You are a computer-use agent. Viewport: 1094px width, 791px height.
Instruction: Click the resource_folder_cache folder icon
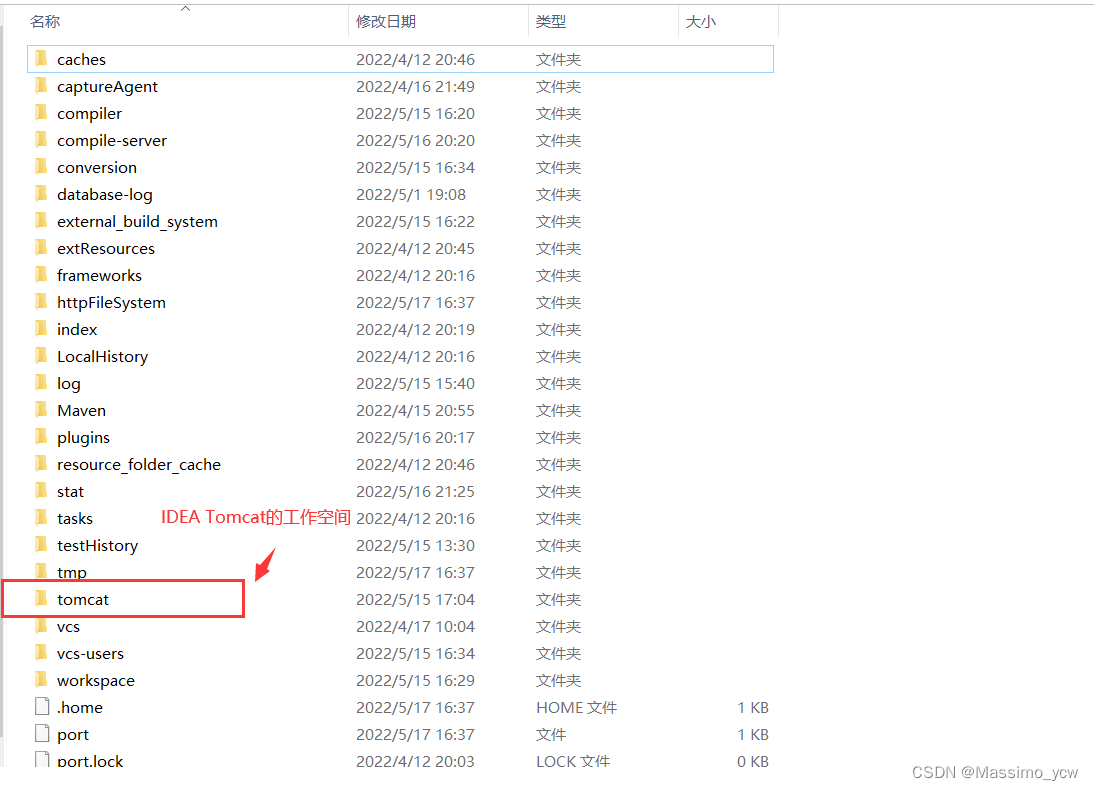[x=42, y=464]
